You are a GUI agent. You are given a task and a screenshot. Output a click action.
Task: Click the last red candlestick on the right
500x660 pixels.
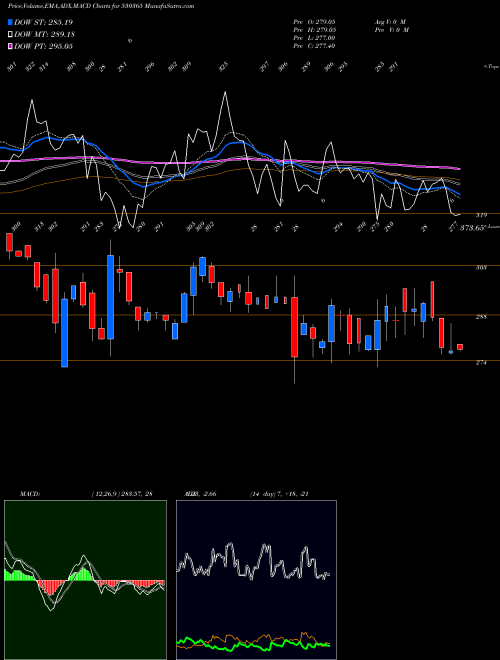pyautogui.click(x=460, y=347)
